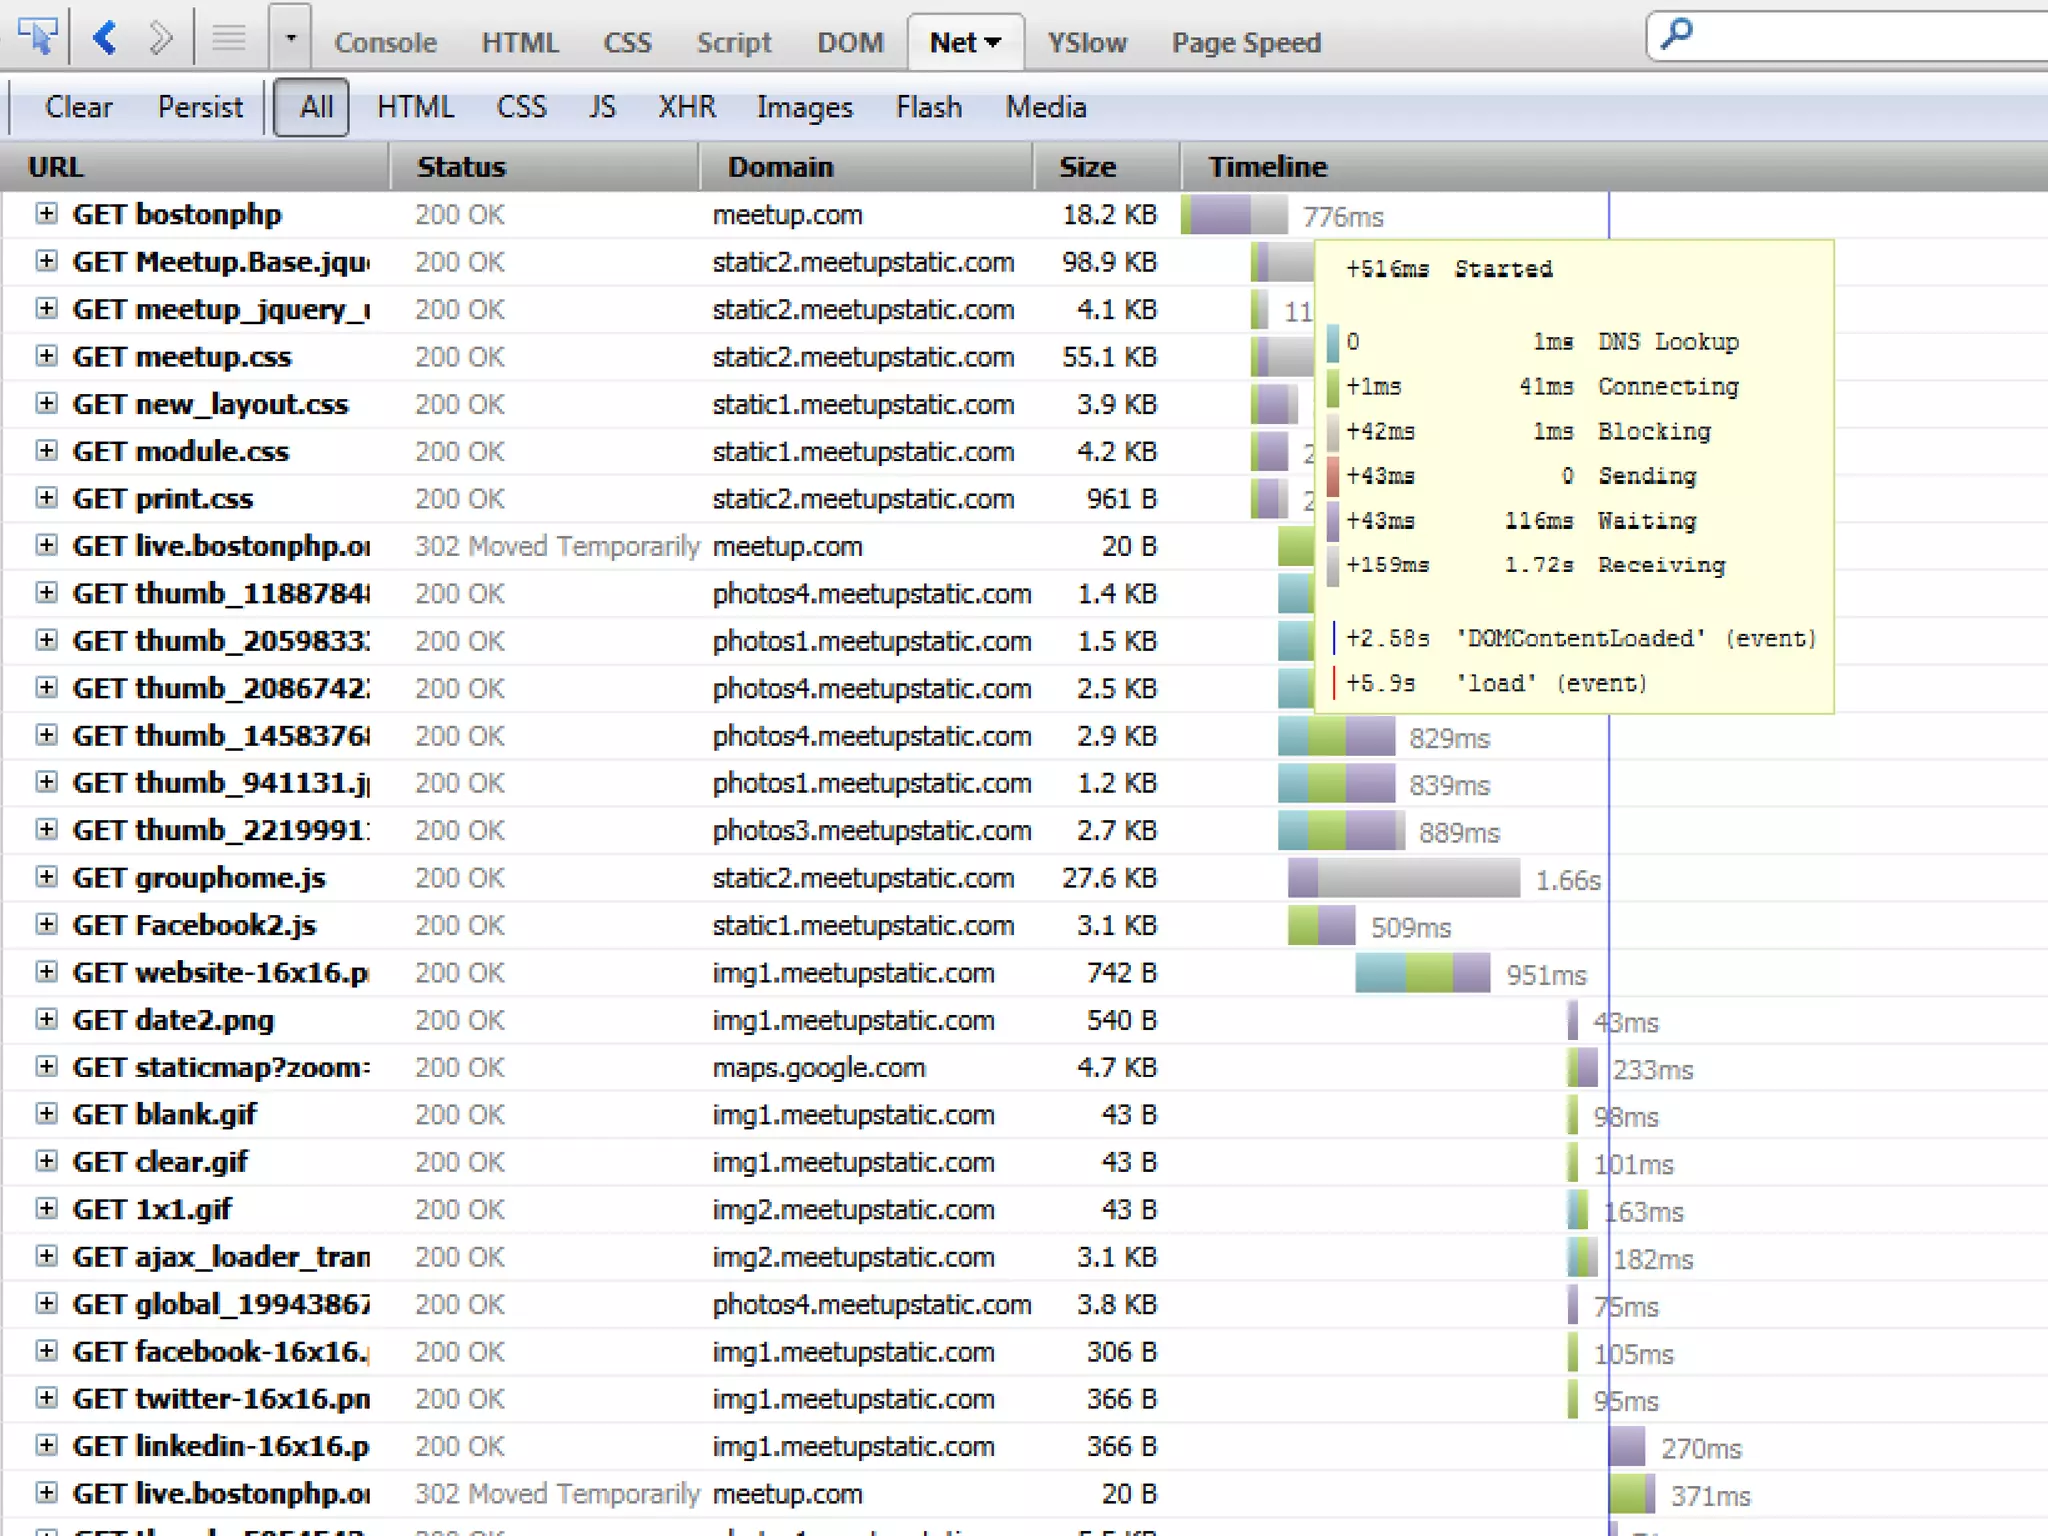Select the All filter button
Screen dimensions: 2048x1536
point(315,107)
